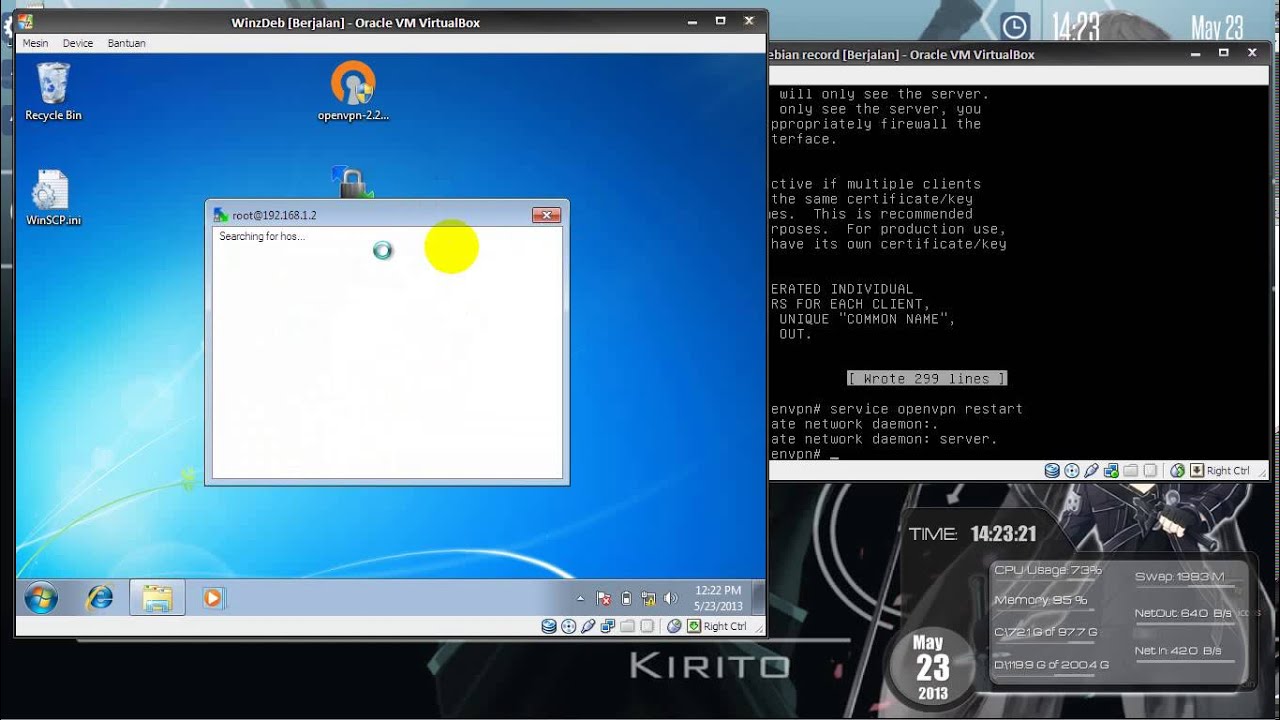Click green host key arrow in WinzDeb status bar
This screenshot has width=1280, height=720.
693,626
